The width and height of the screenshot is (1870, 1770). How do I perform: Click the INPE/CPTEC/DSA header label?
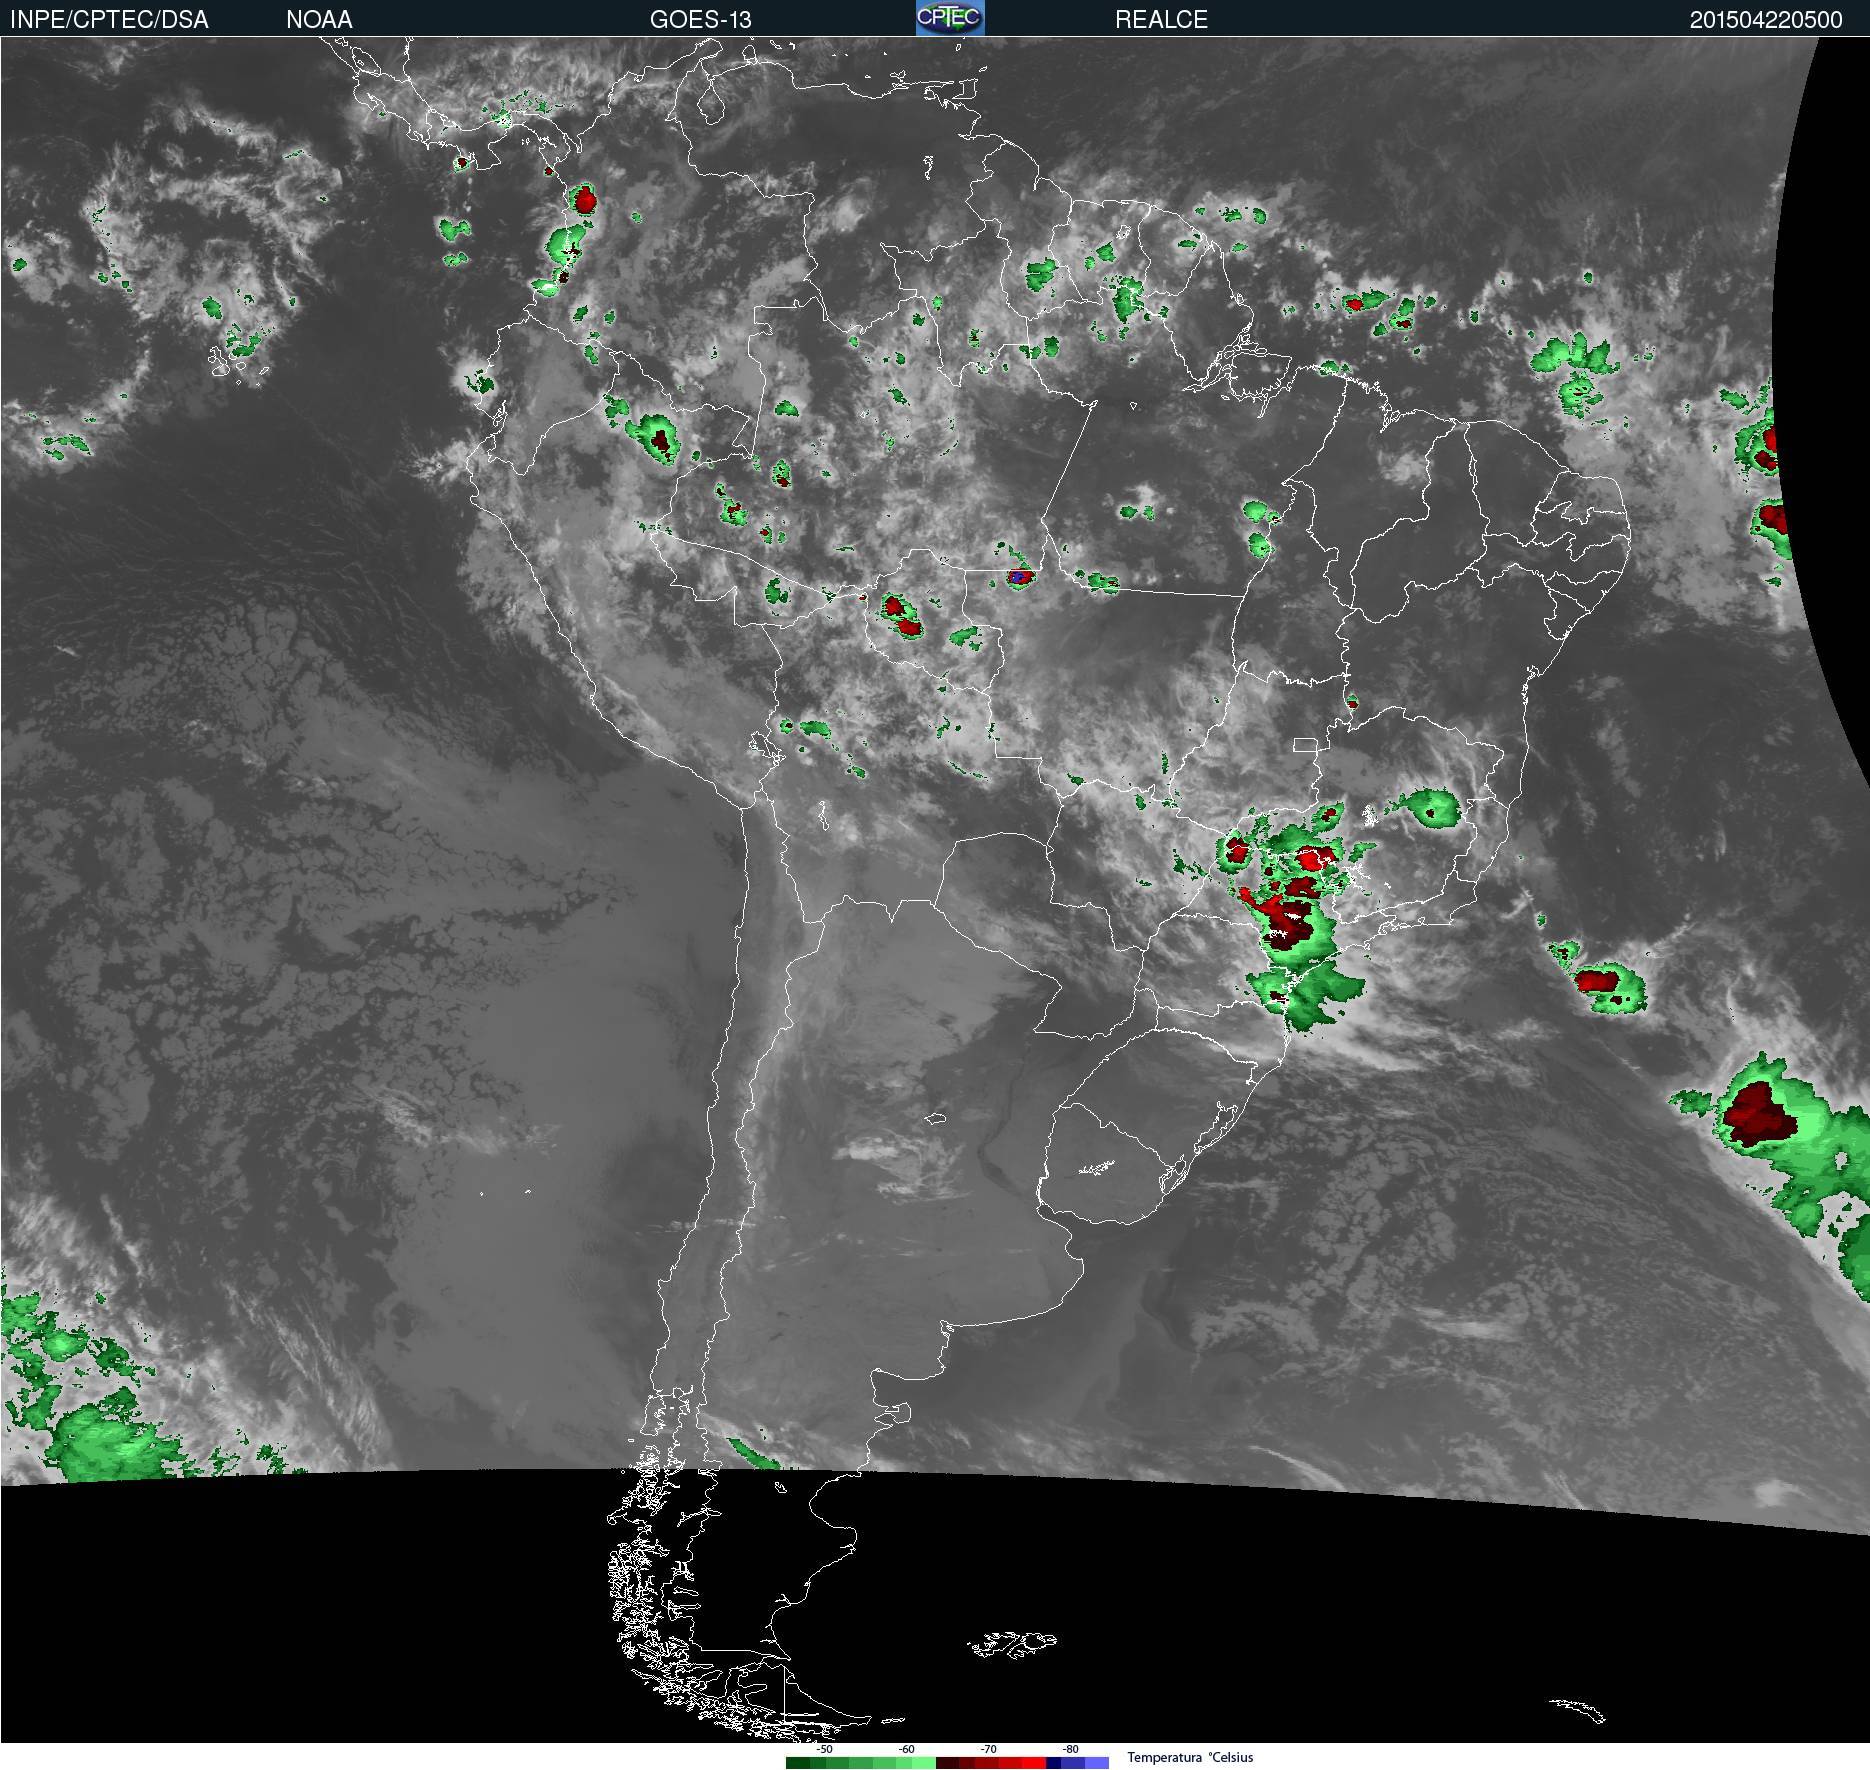109,19
